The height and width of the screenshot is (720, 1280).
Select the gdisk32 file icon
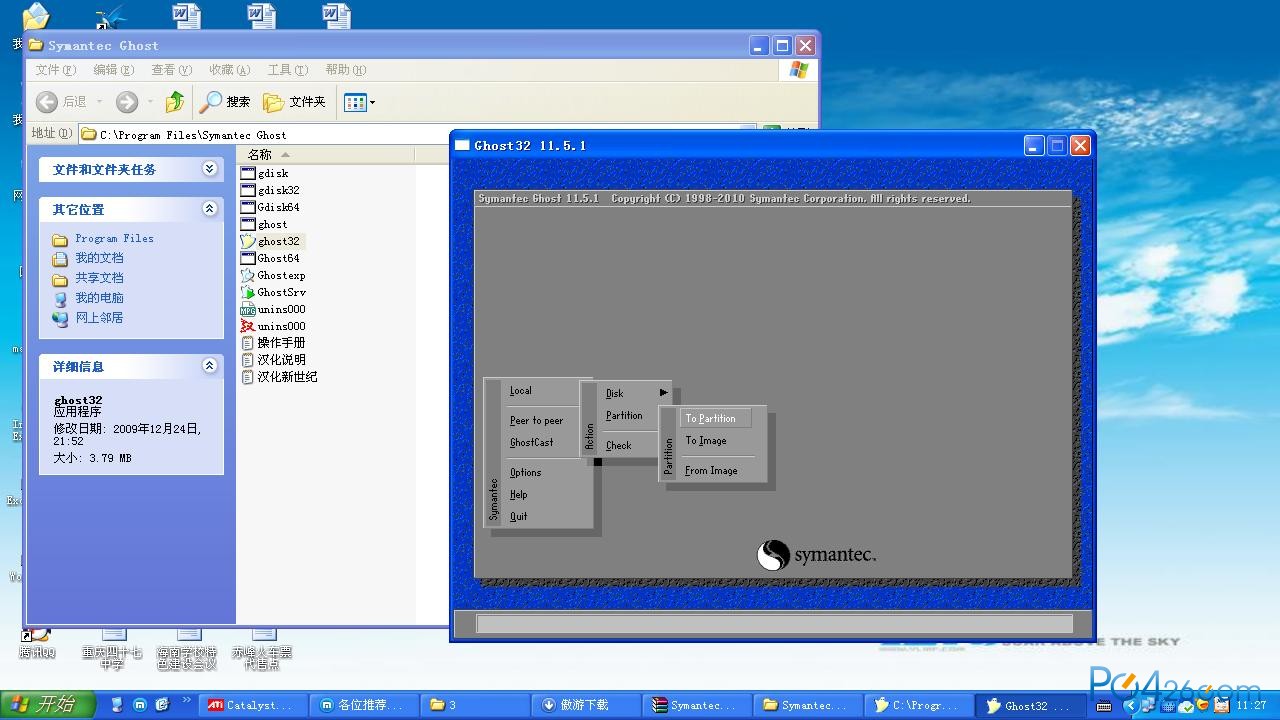tap(248, 190)
